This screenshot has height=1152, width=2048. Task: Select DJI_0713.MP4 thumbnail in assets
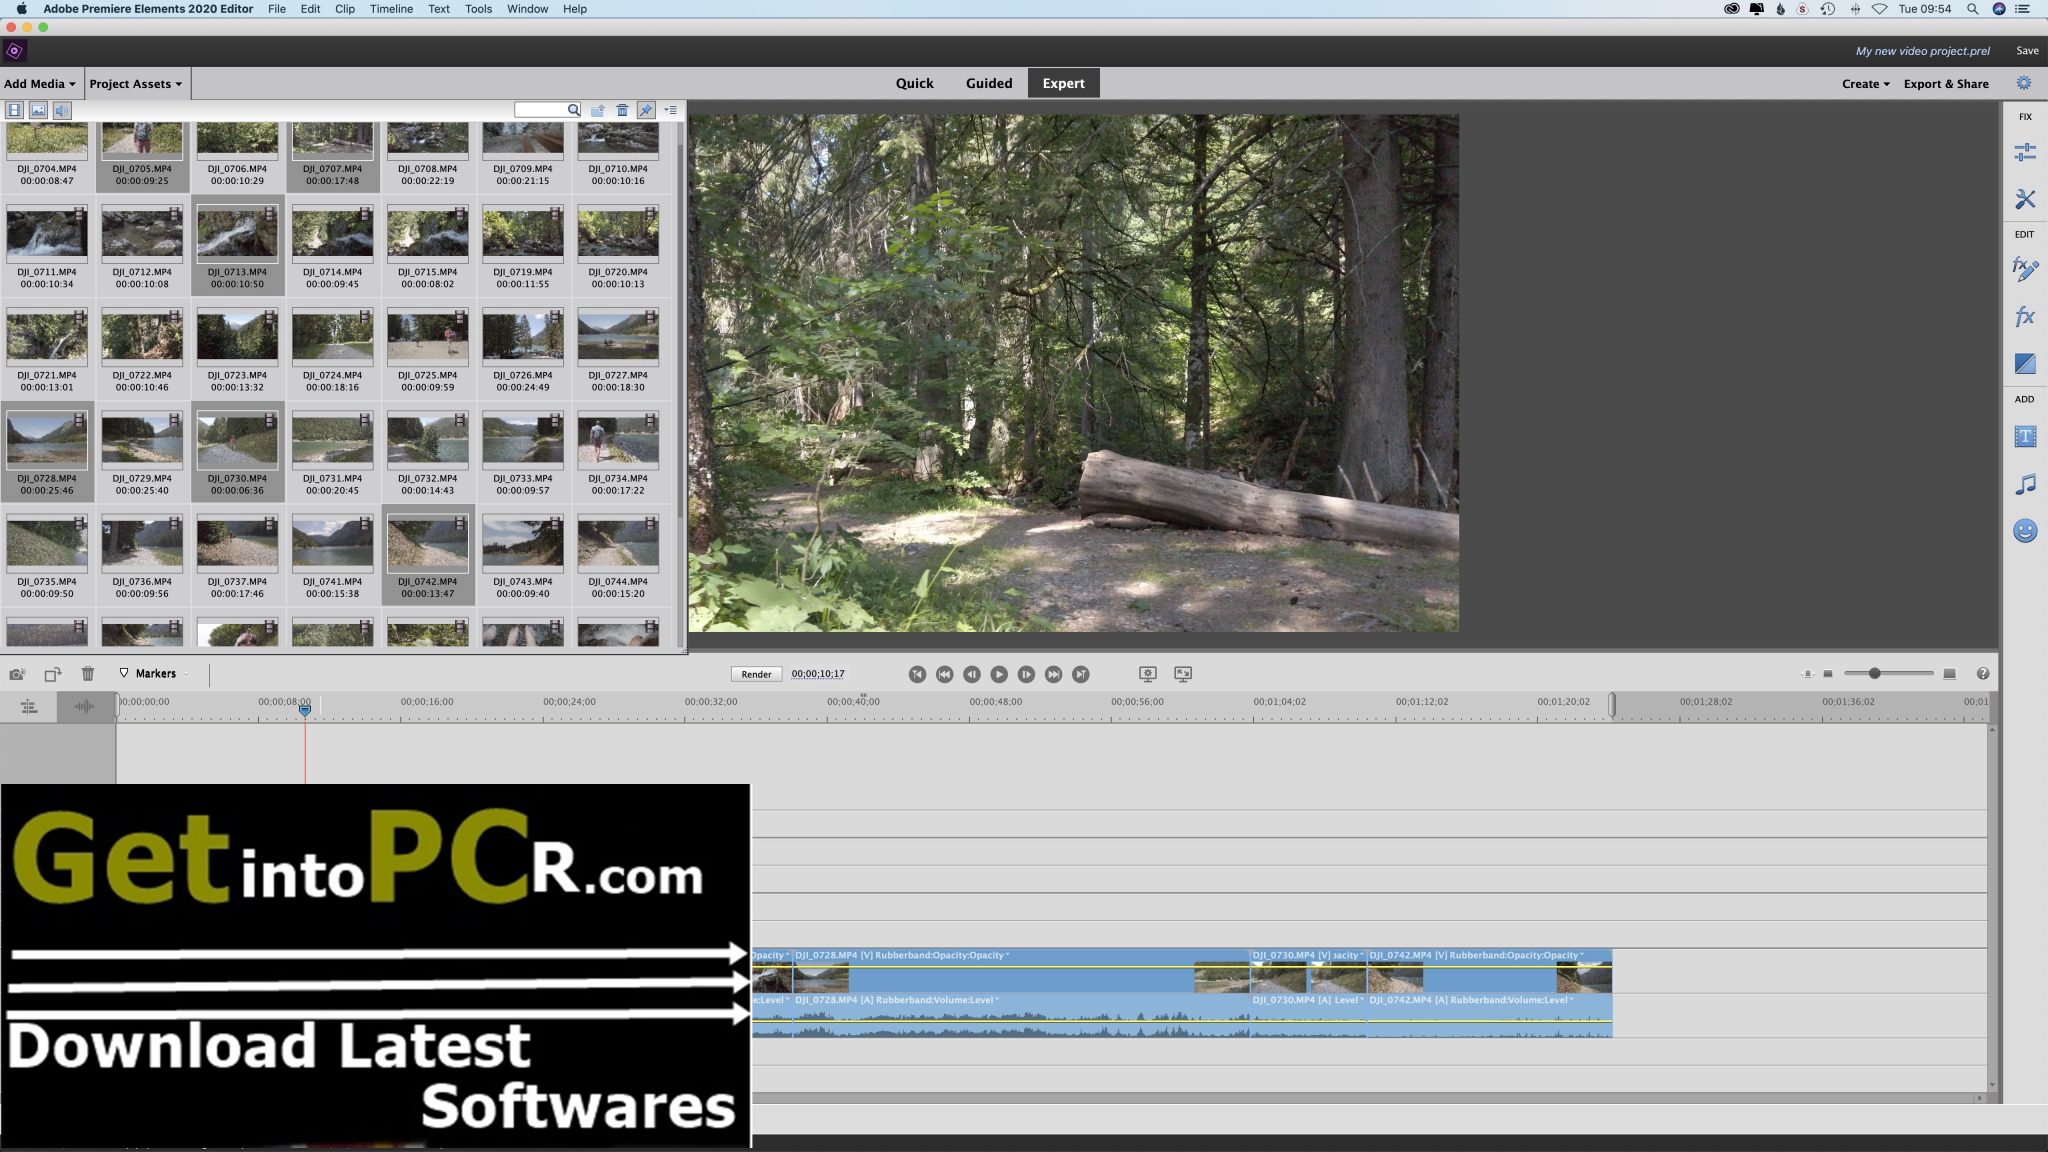[x=237, y=234]
